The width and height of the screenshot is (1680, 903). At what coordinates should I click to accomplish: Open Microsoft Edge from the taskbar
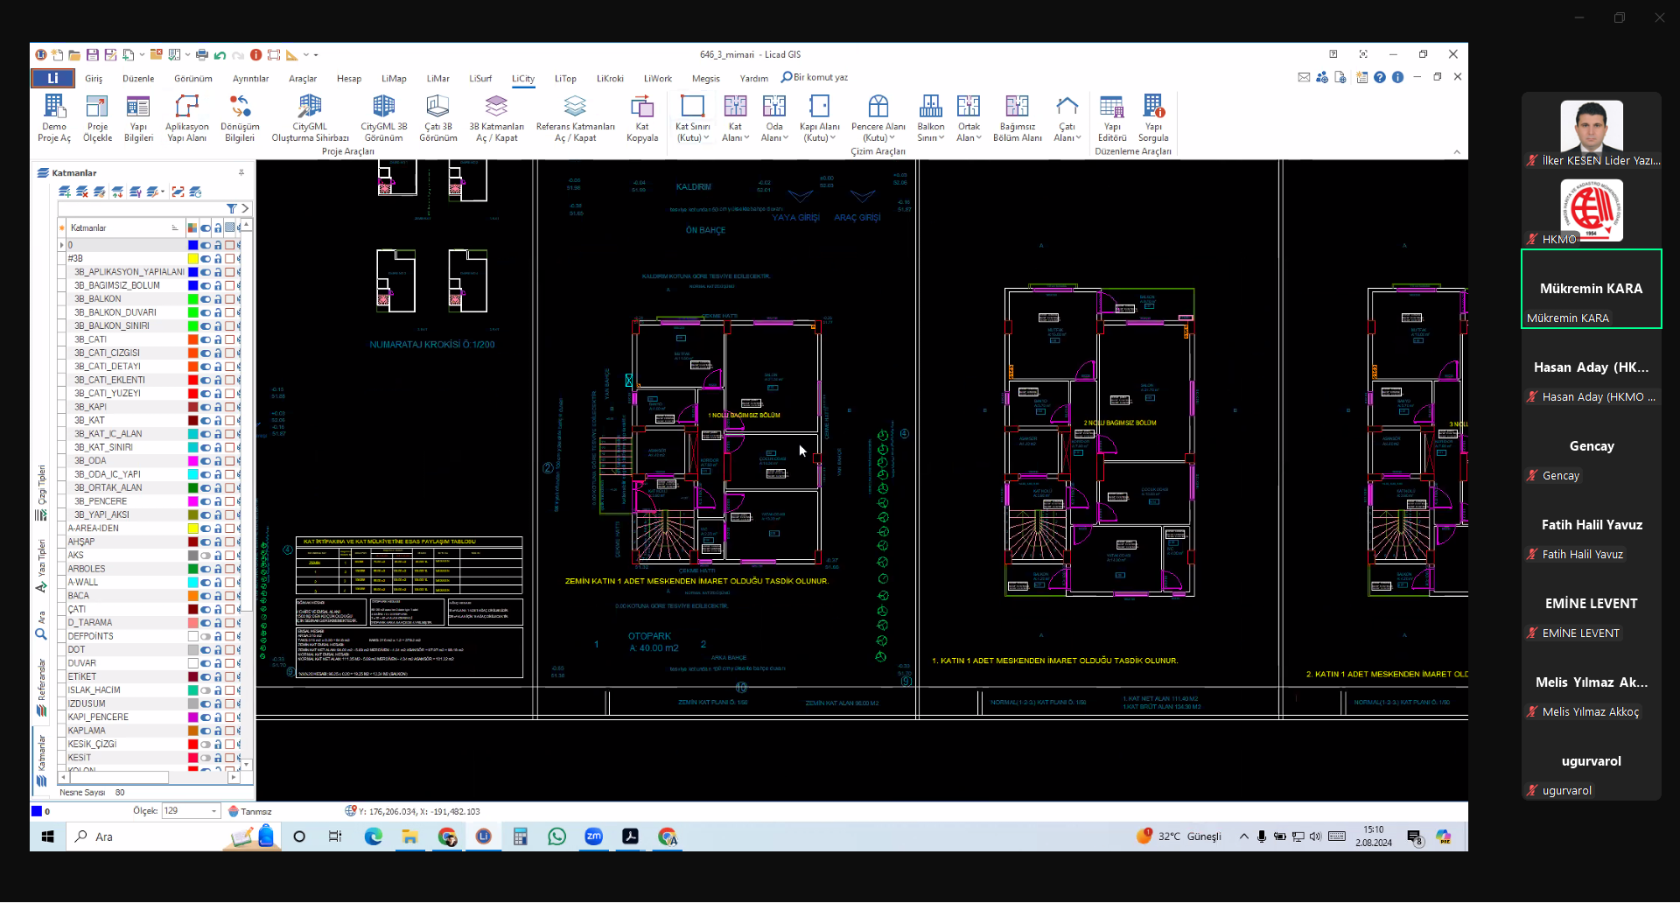373,837
